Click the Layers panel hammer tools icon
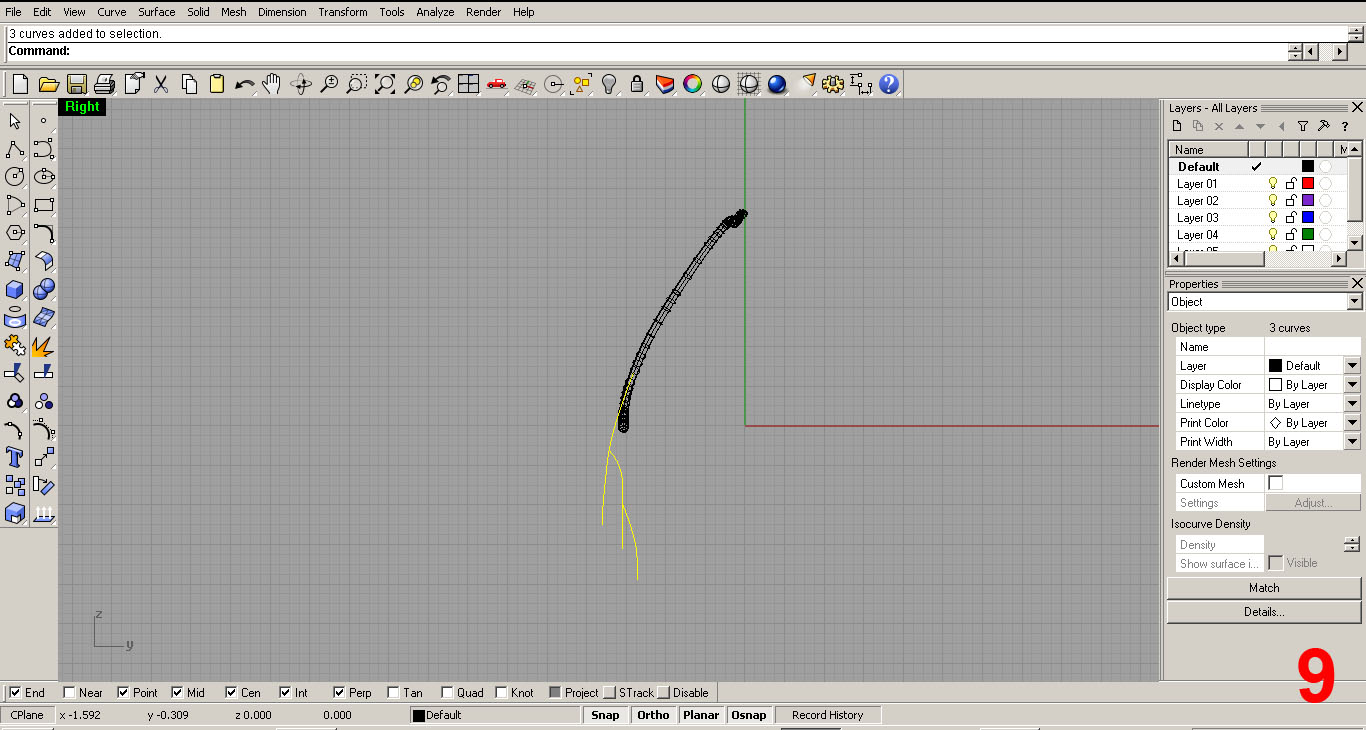The height and width of the screenshot is (730, 1366). pos(1323,126)
